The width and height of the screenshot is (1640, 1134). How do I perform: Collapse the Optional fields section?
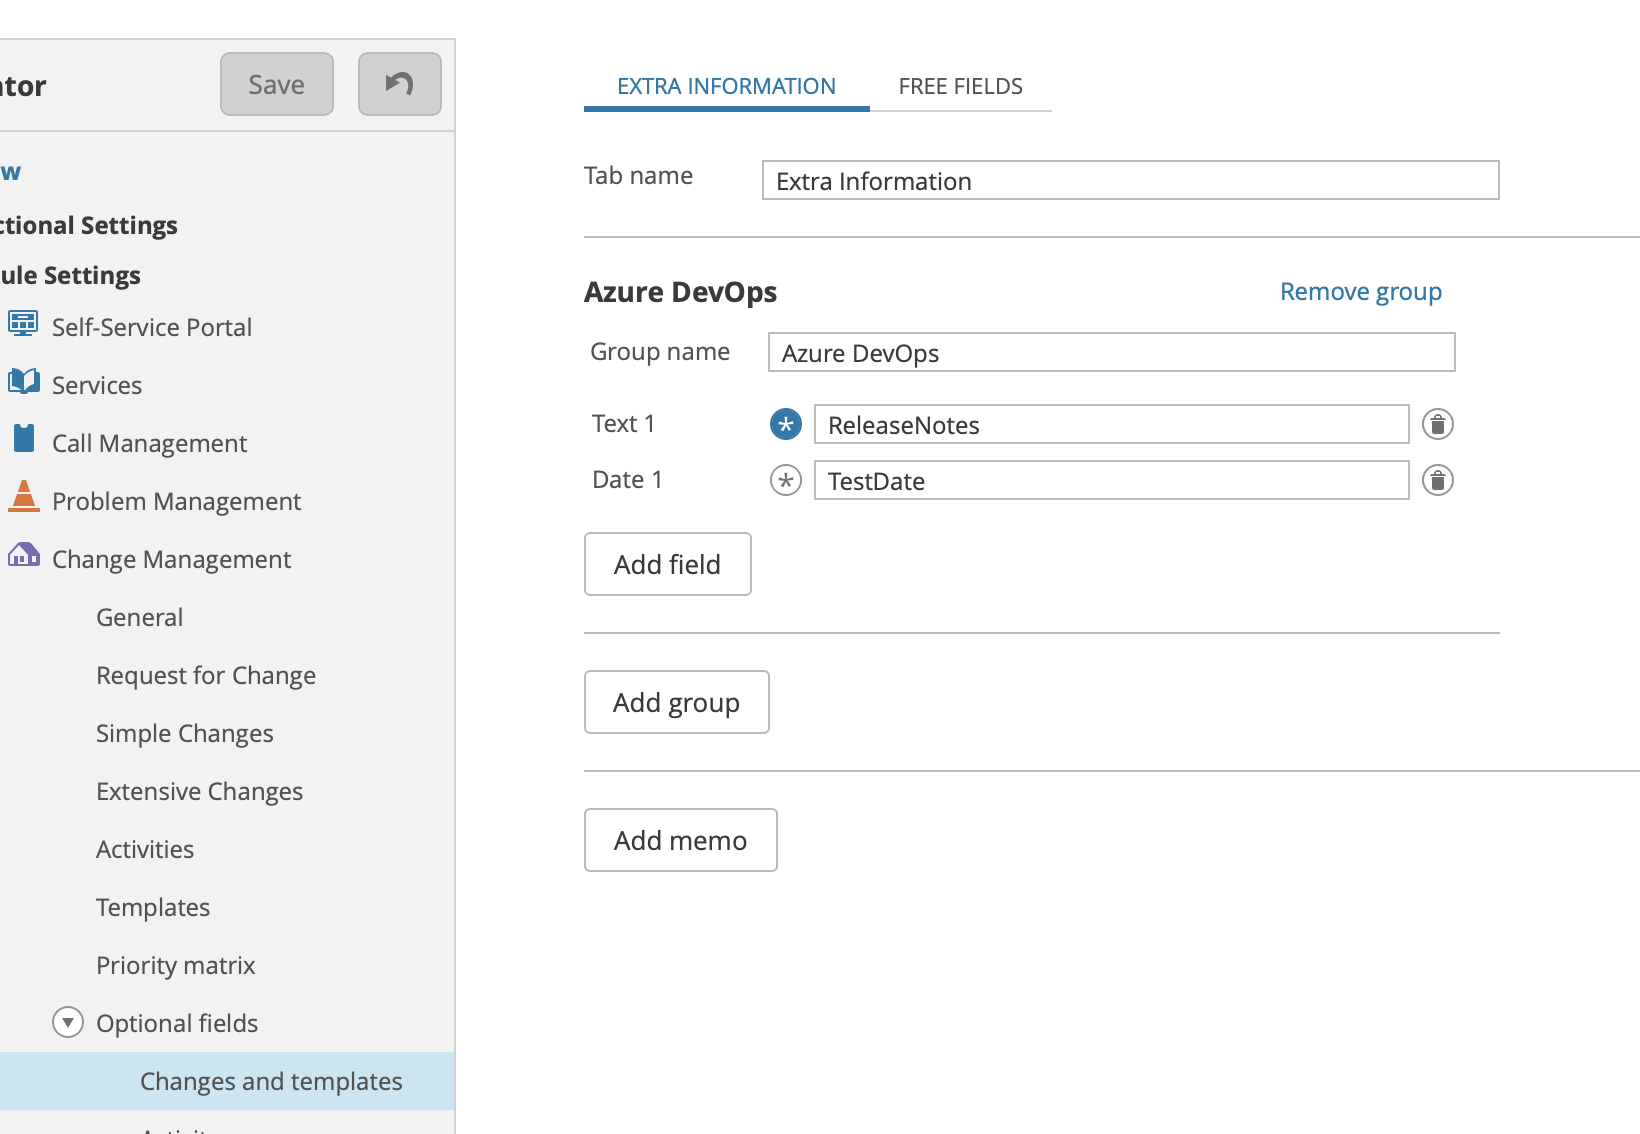click(66, 1022)
